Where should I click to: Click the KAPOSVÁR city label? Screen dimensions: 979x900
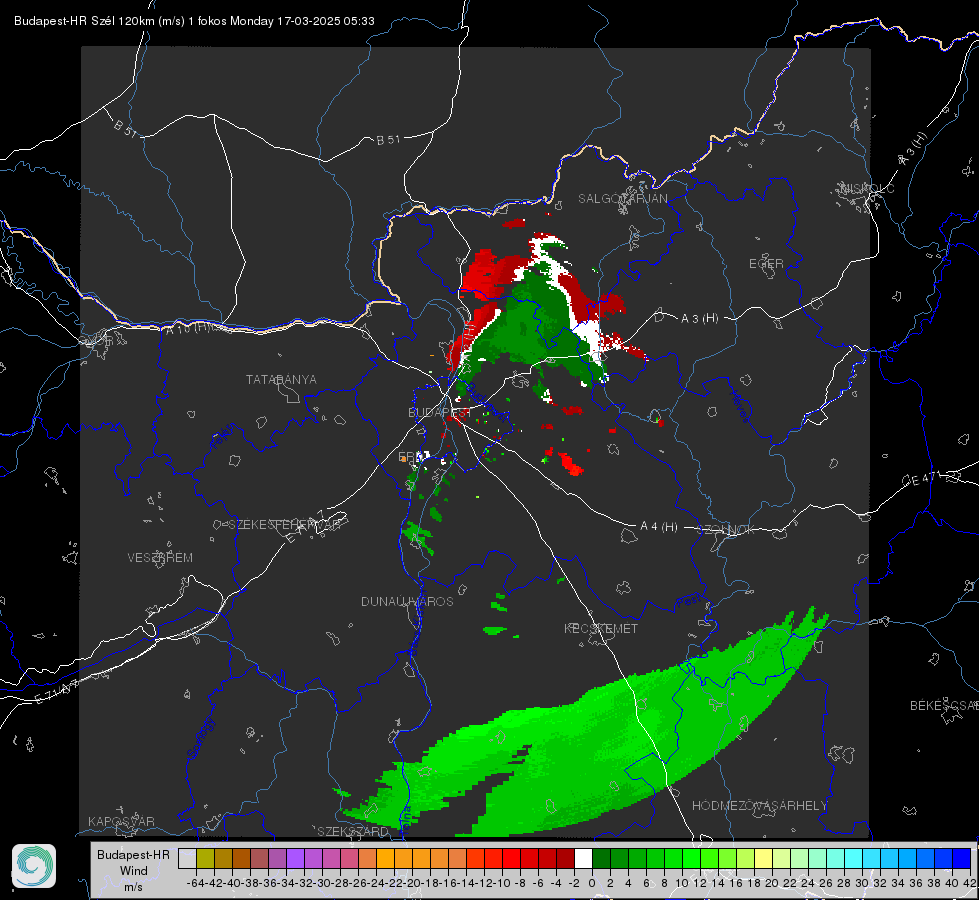(x=121, y=821)
